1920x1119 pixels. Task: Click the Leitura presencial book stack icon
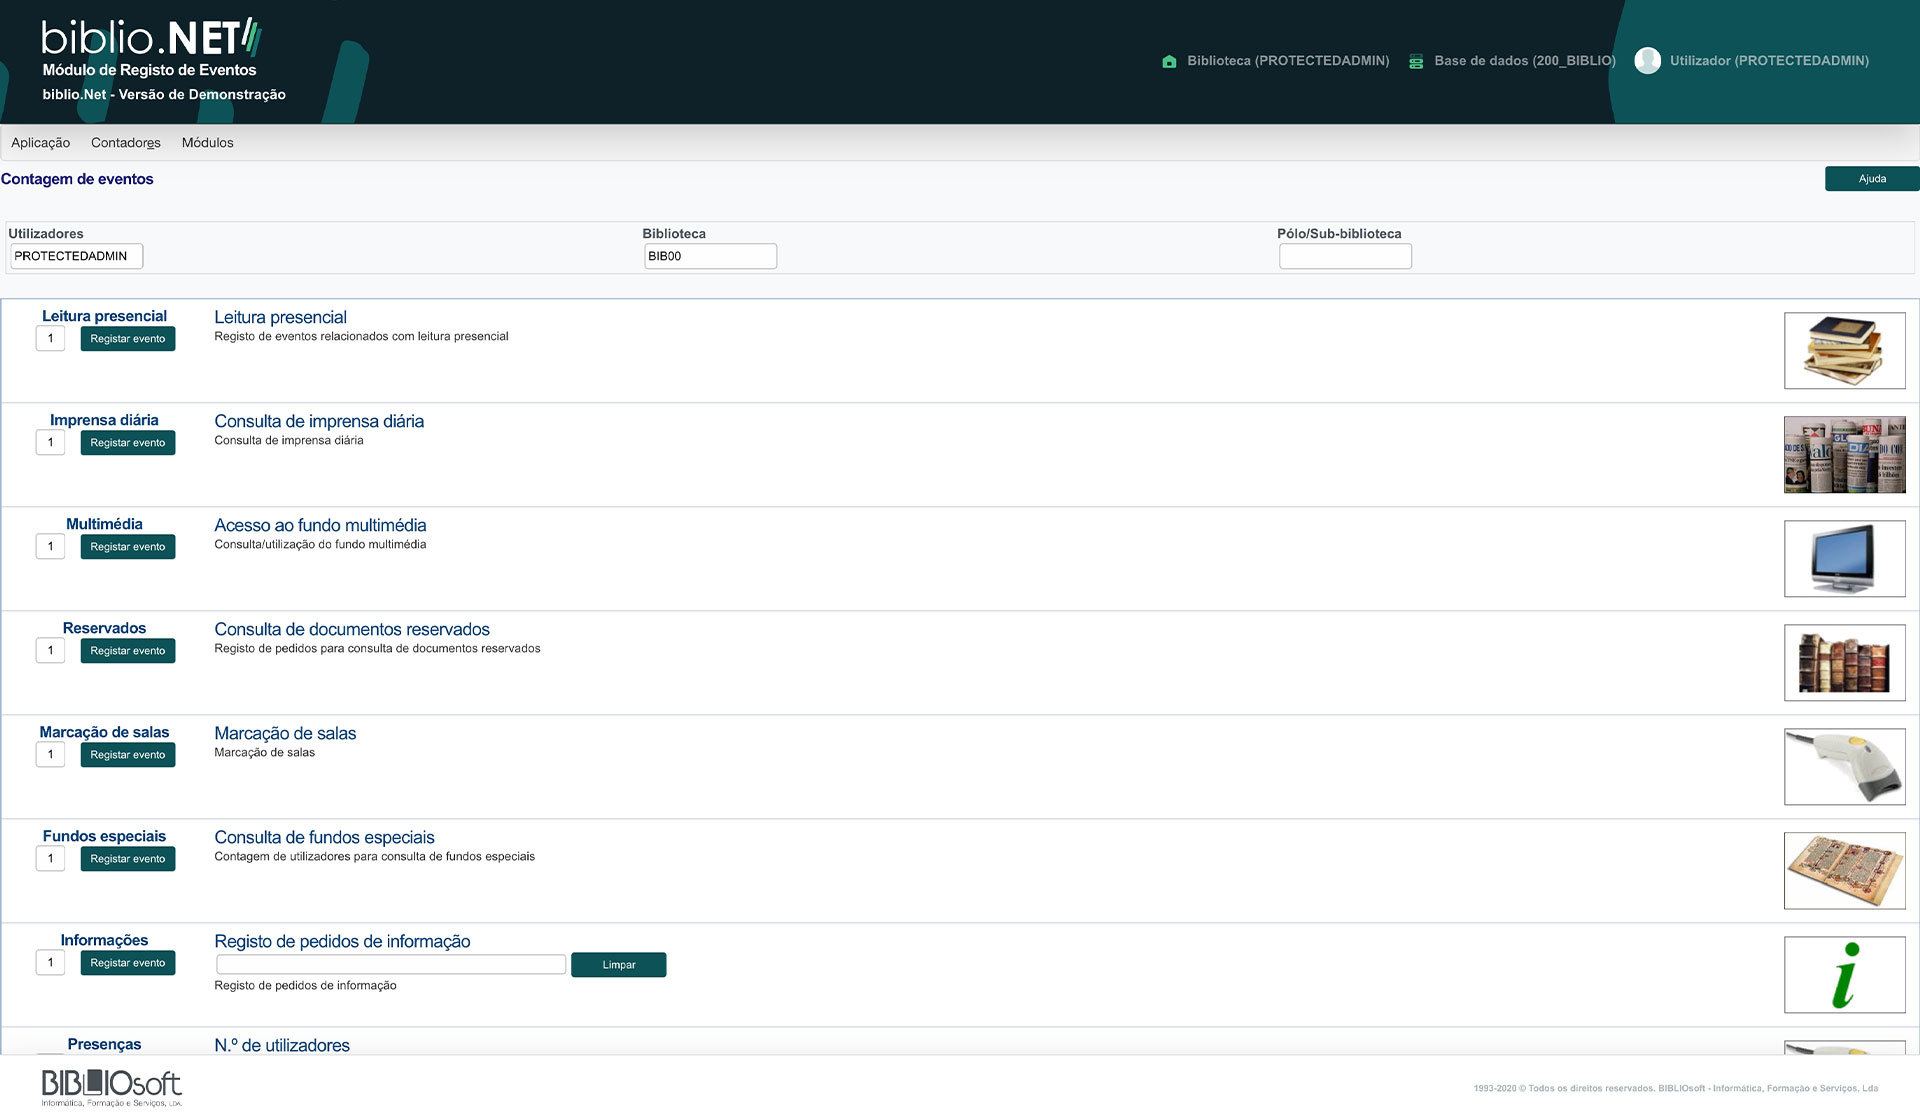pyautogui.click(x=1843, y=349)
